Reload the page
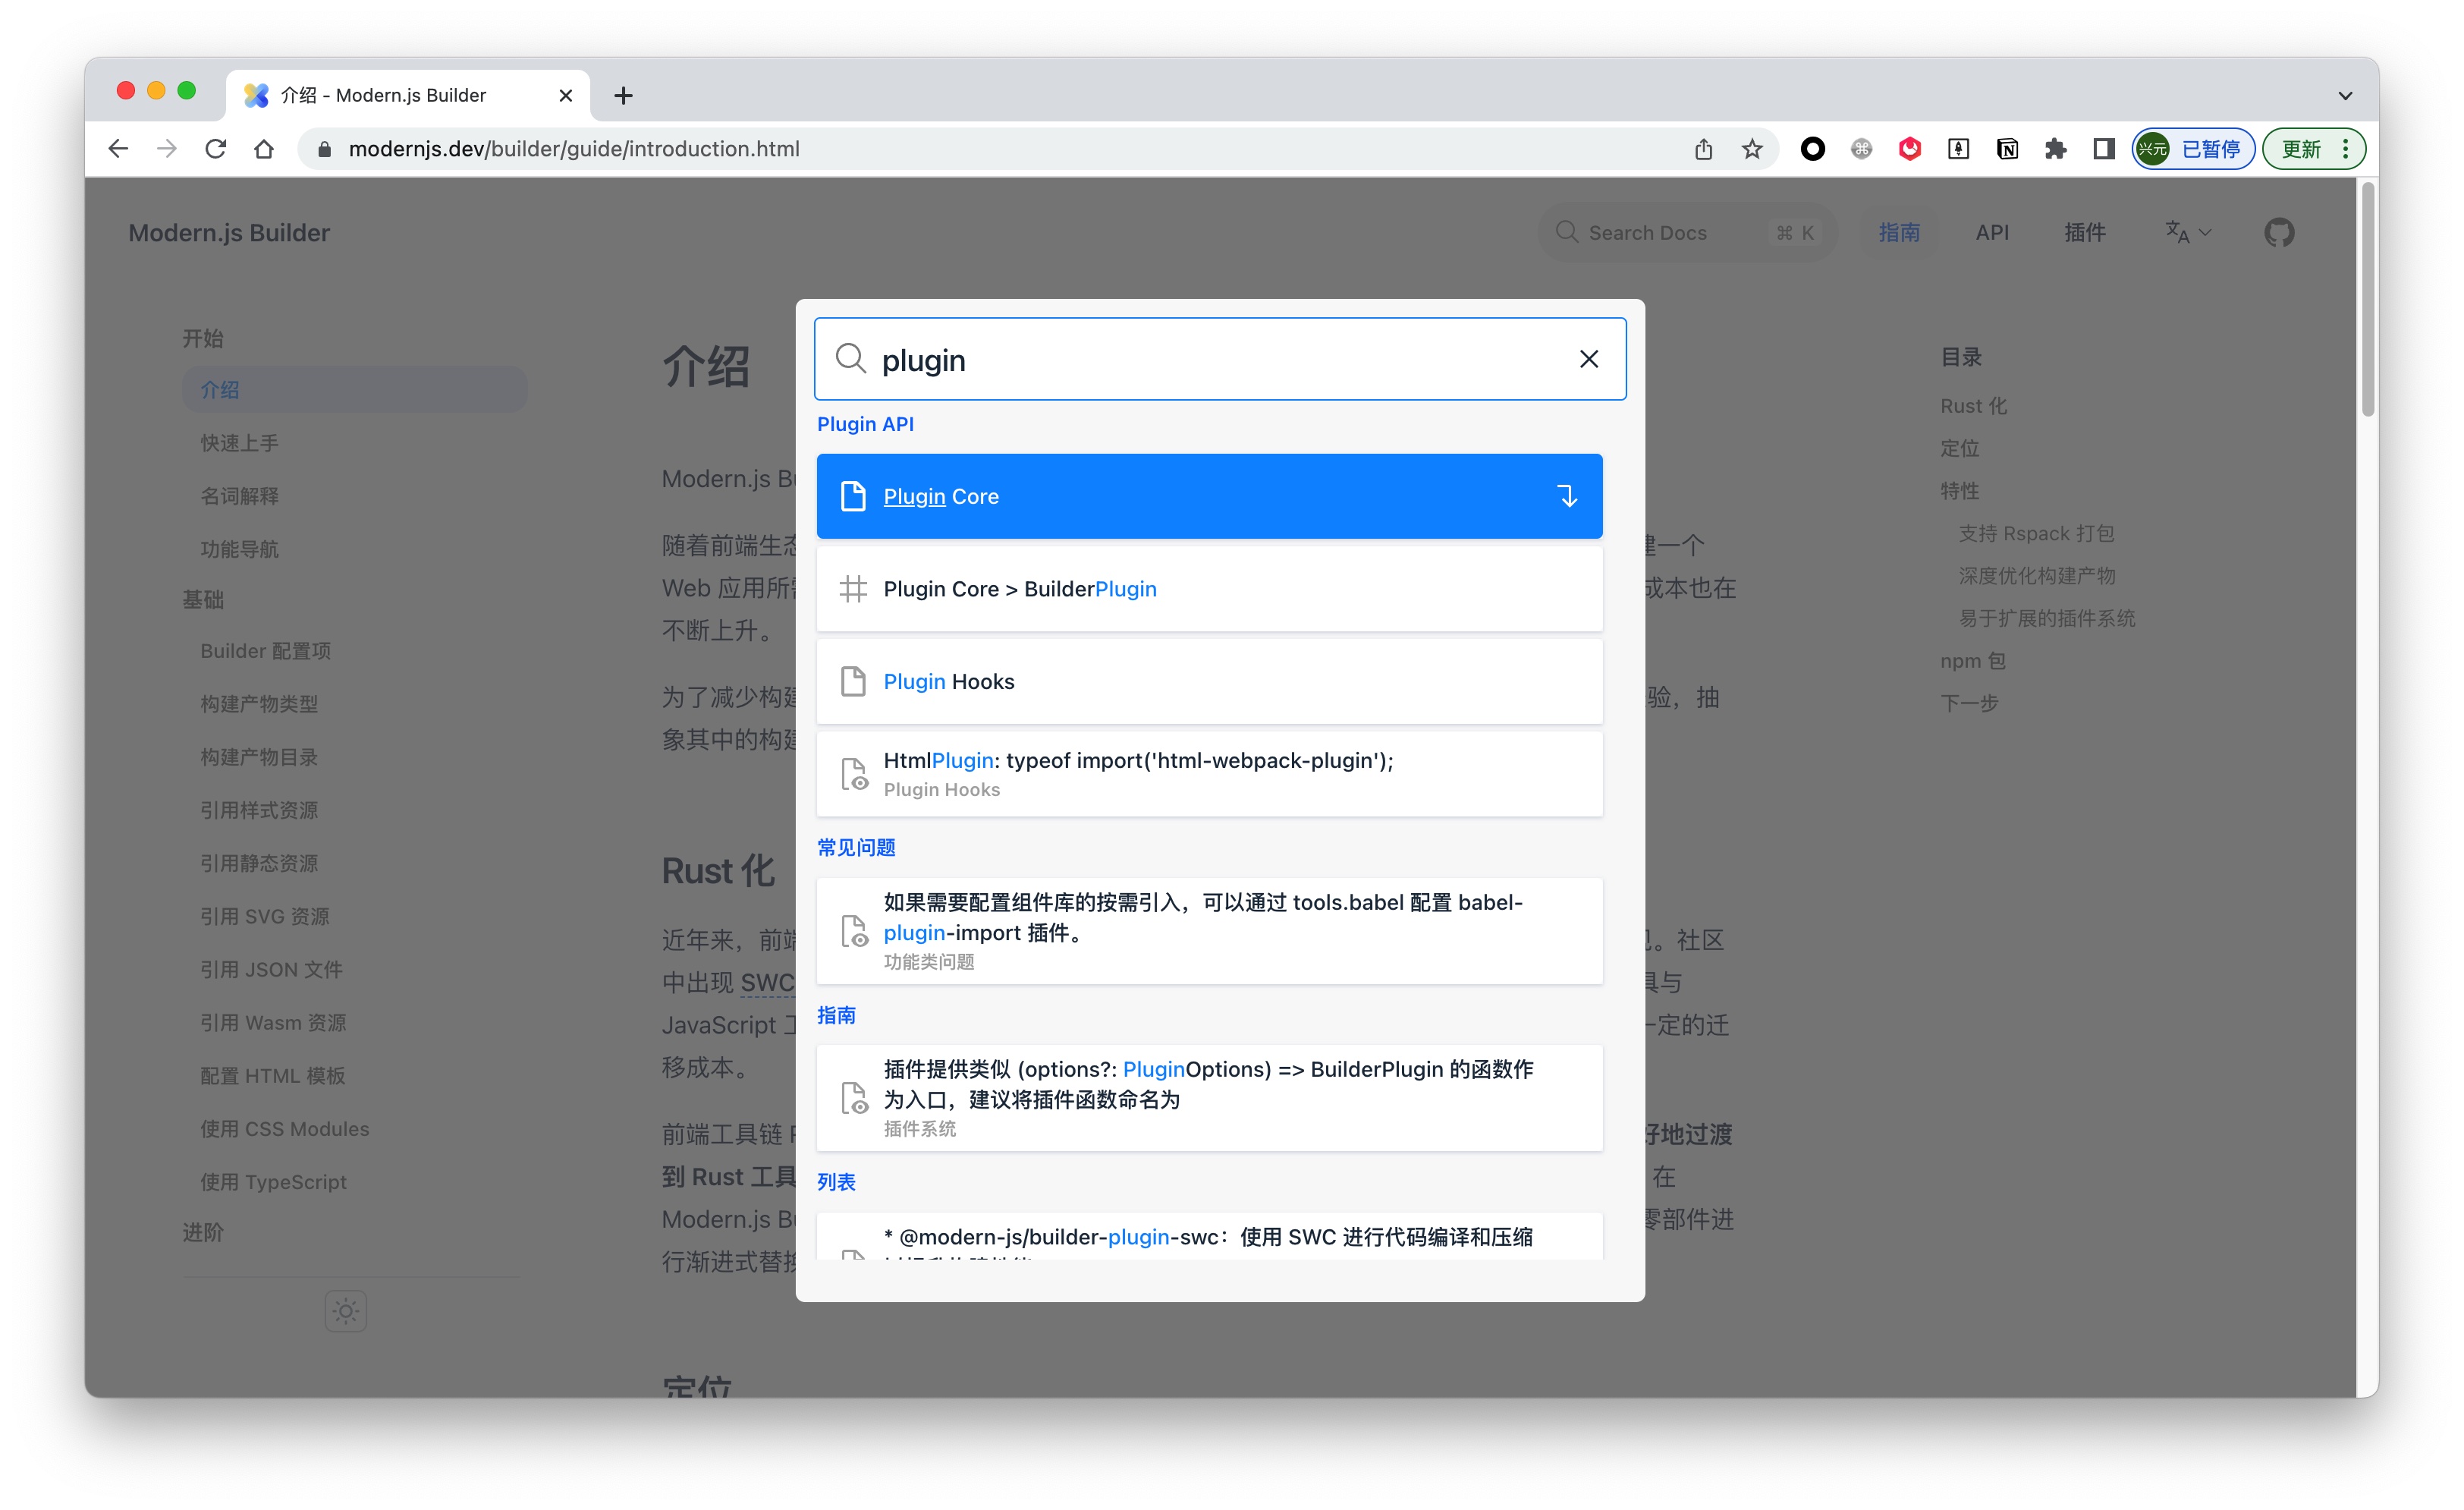Image resolution: width=2464 pixels, height=1510 pixels. point(215,149)
